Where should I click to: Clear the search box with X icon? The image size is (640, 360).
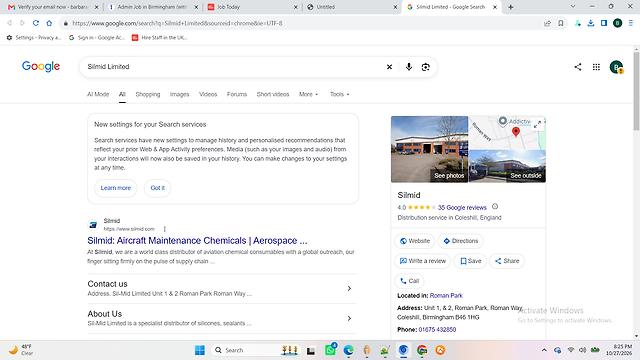[389, 67]
